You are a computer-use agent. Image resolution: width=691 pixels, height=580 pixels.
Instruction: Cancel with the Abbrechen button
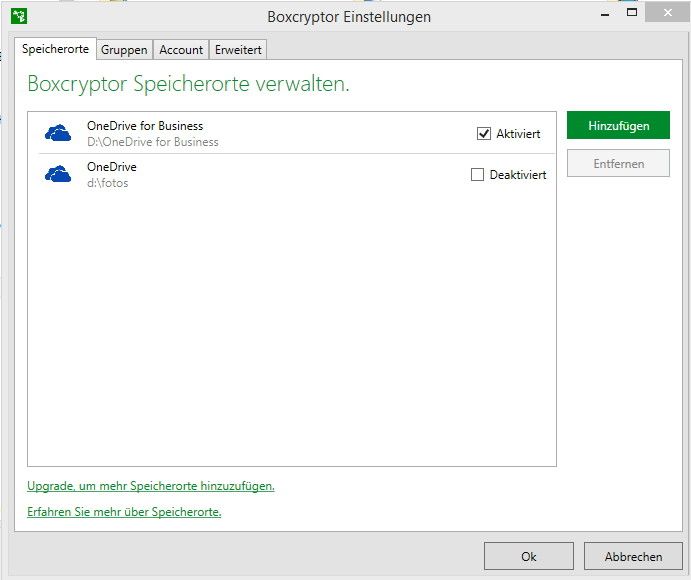coord(633,557)
